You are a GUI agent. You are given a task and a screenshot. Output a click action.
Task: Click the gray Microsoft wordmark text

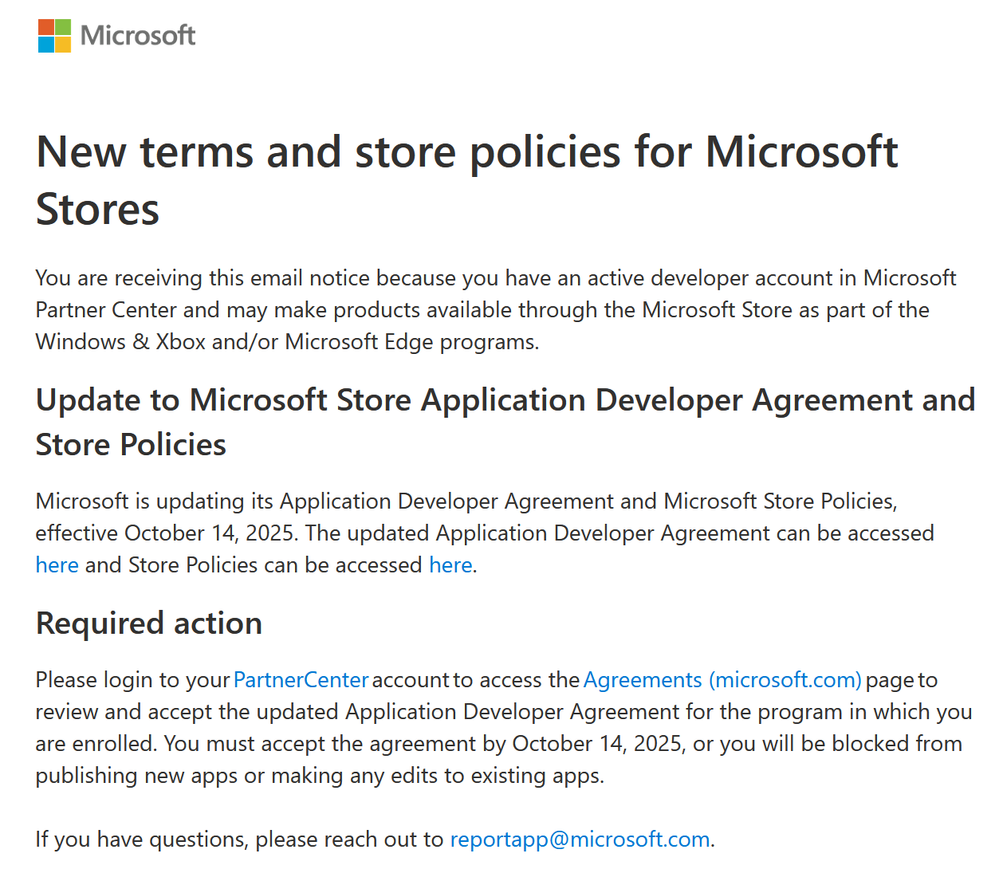[138, 36]
